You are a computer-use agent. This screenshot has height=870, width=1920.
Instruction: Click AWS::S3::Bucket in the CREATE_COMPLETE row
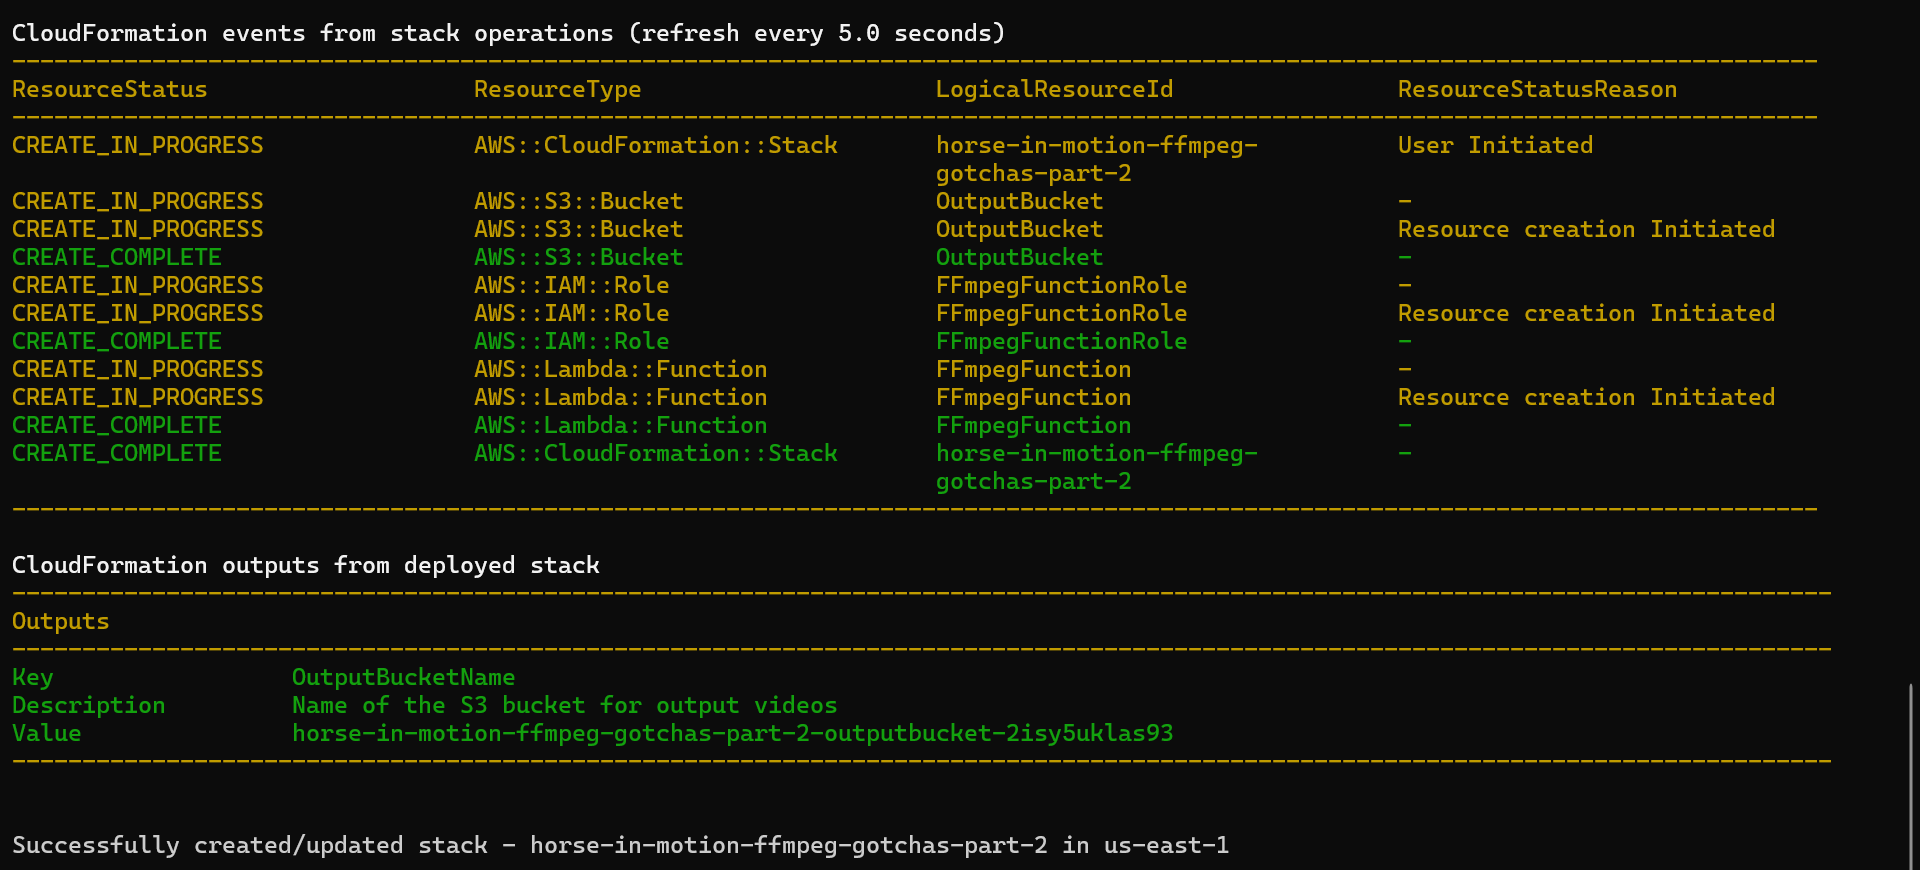tap(578, 258)
